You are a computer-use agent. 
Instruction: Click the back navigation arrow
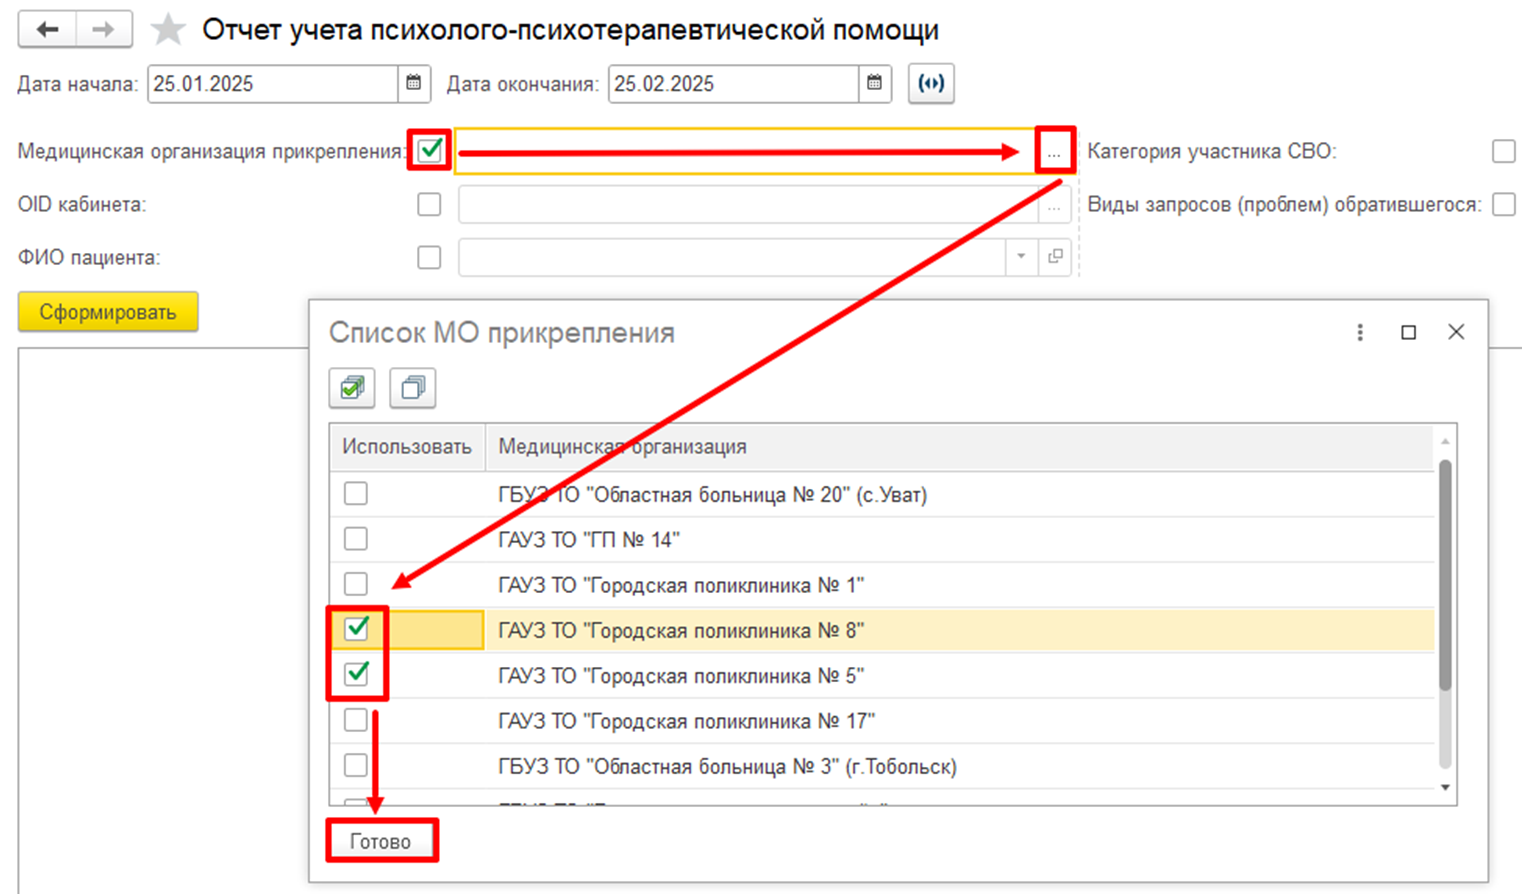[x=47, y=30]
